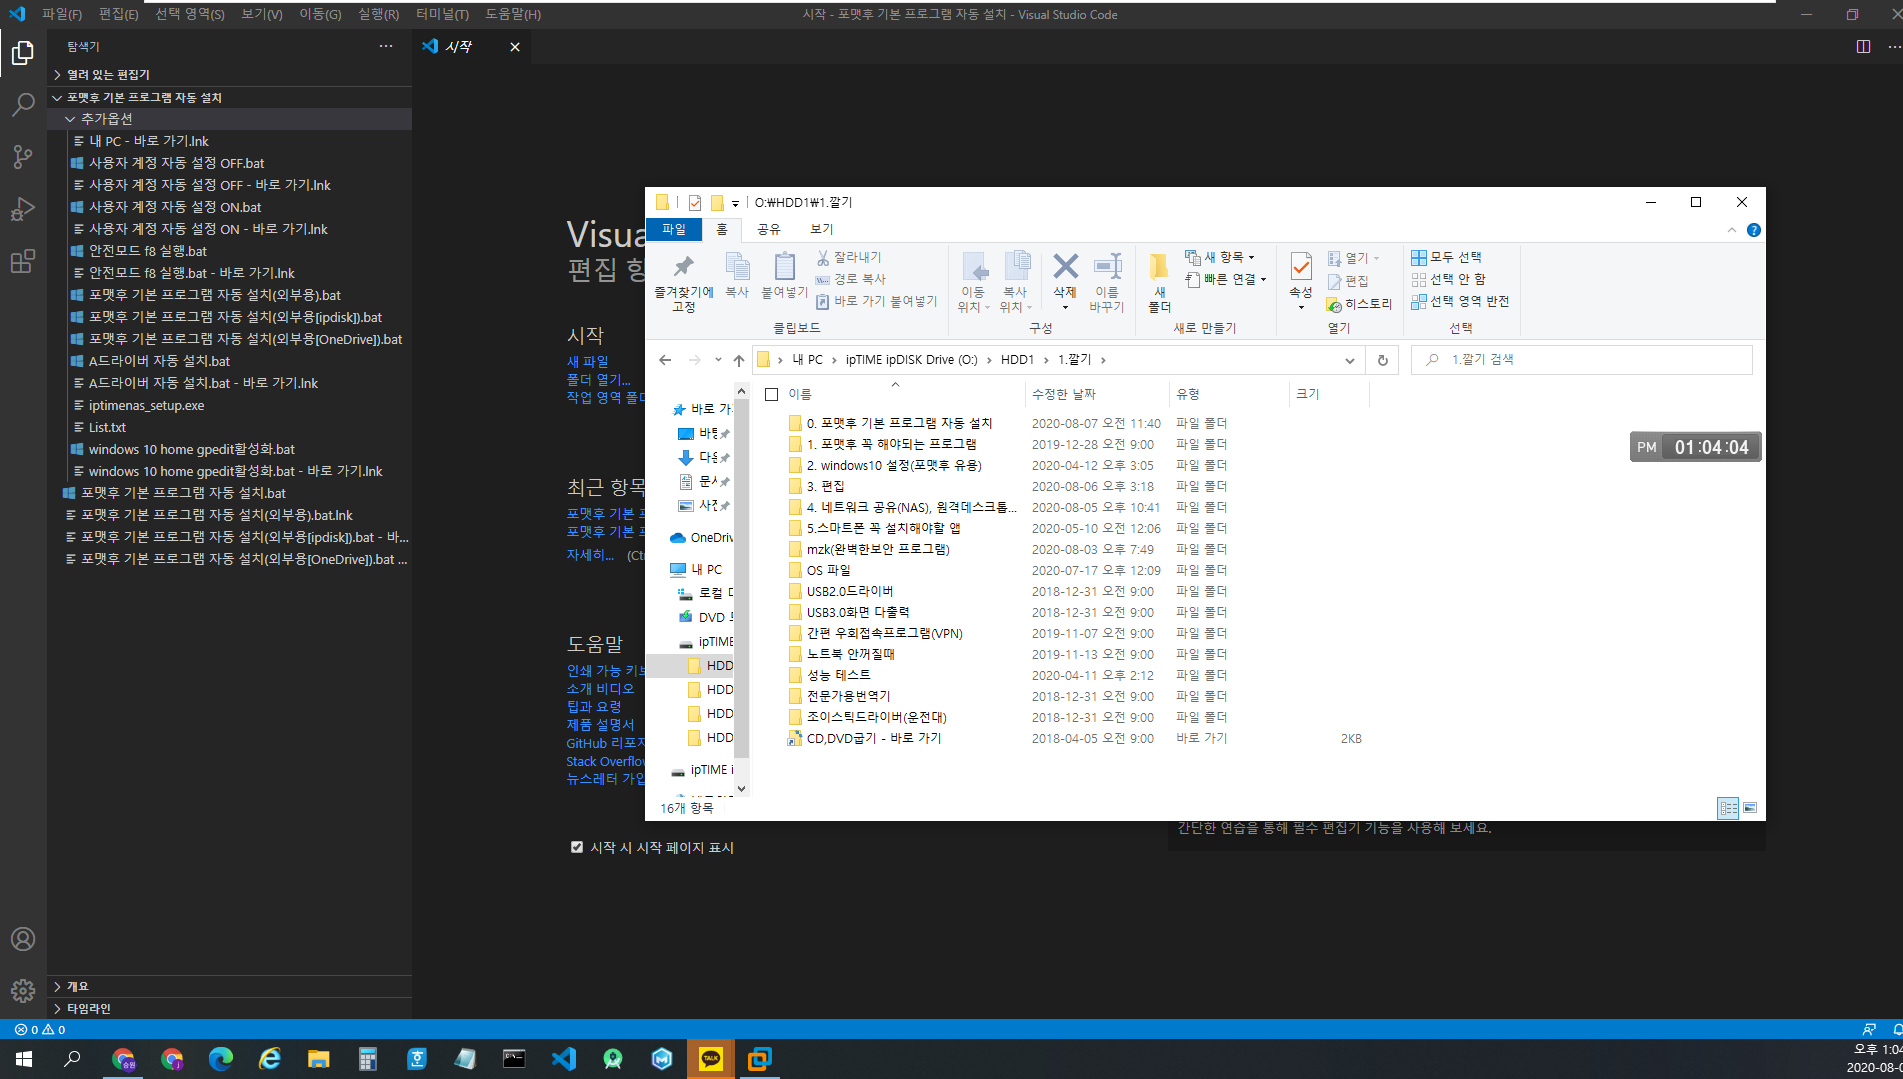Viewport: 1903px width, 1079px height.
Task: Collapse the ribbon with the chevron
Action: click(1731, 230)
